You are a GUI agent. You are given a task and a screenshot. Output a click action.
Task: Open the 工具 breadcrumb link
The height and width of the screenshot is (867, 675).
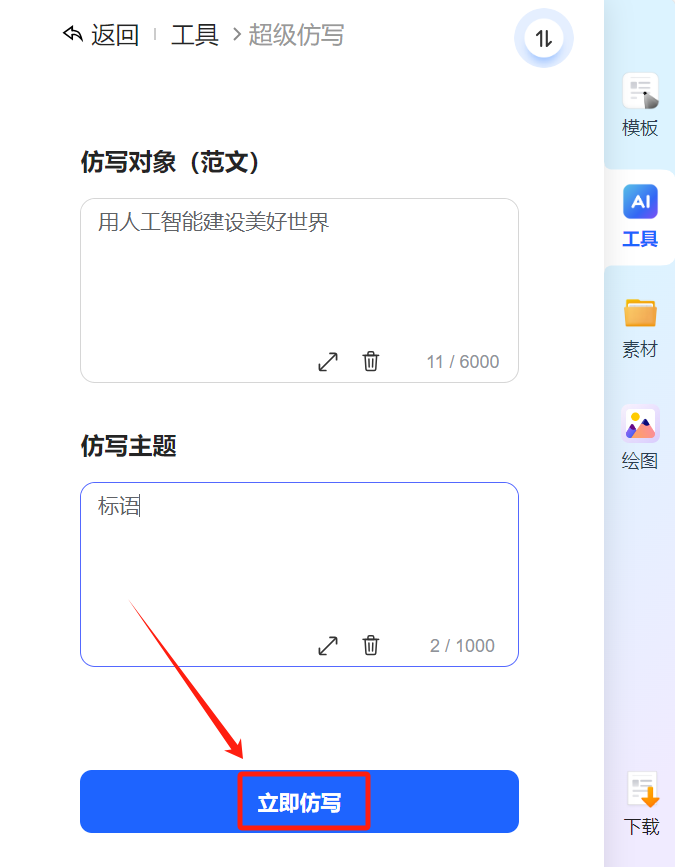[195, 35]
